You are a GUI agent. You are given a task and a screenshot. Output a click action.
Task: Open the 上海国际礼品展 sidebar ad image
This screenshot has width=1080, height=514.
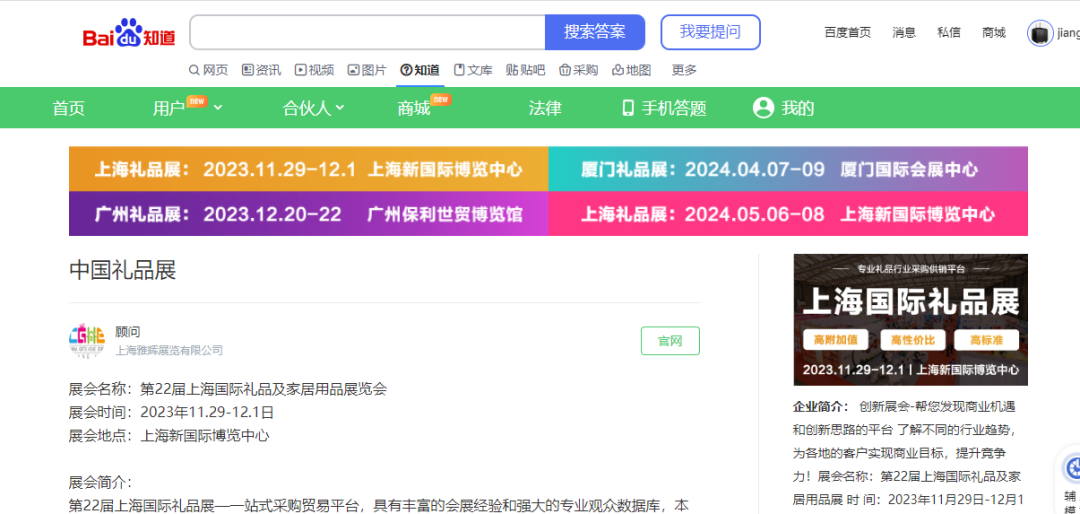(911, 320)
